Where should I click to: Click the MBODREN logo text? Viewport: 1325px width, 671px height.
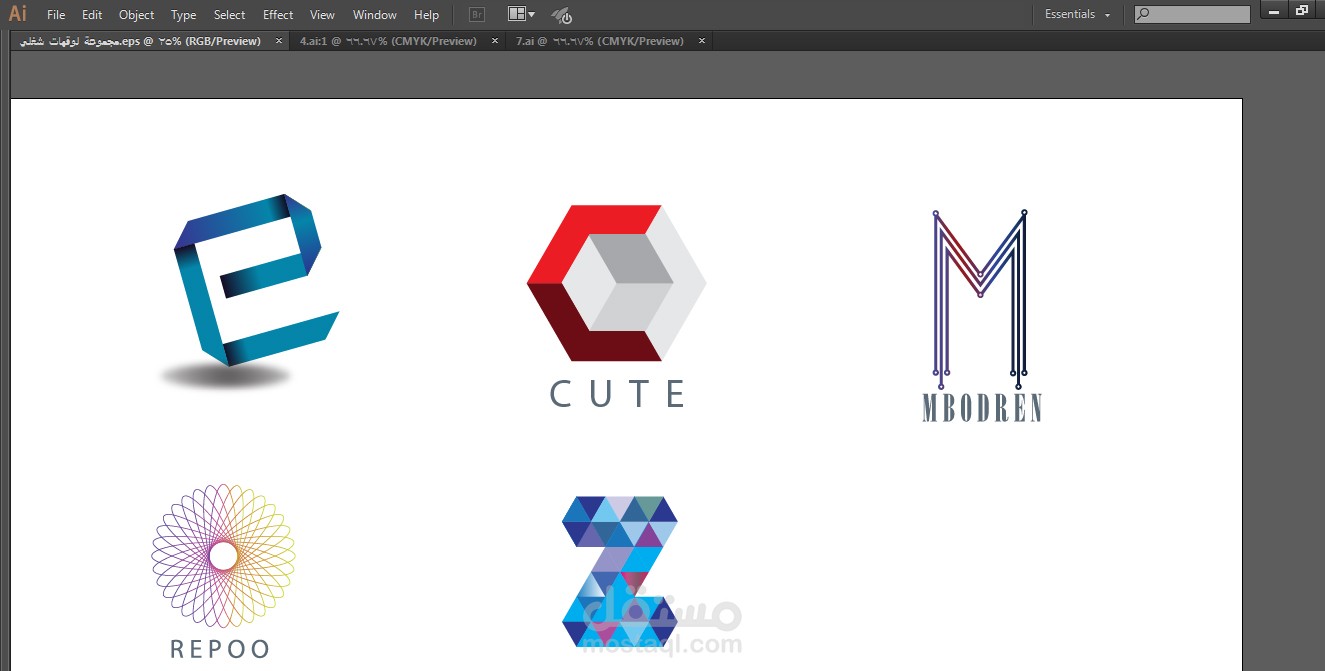point(982,408)
